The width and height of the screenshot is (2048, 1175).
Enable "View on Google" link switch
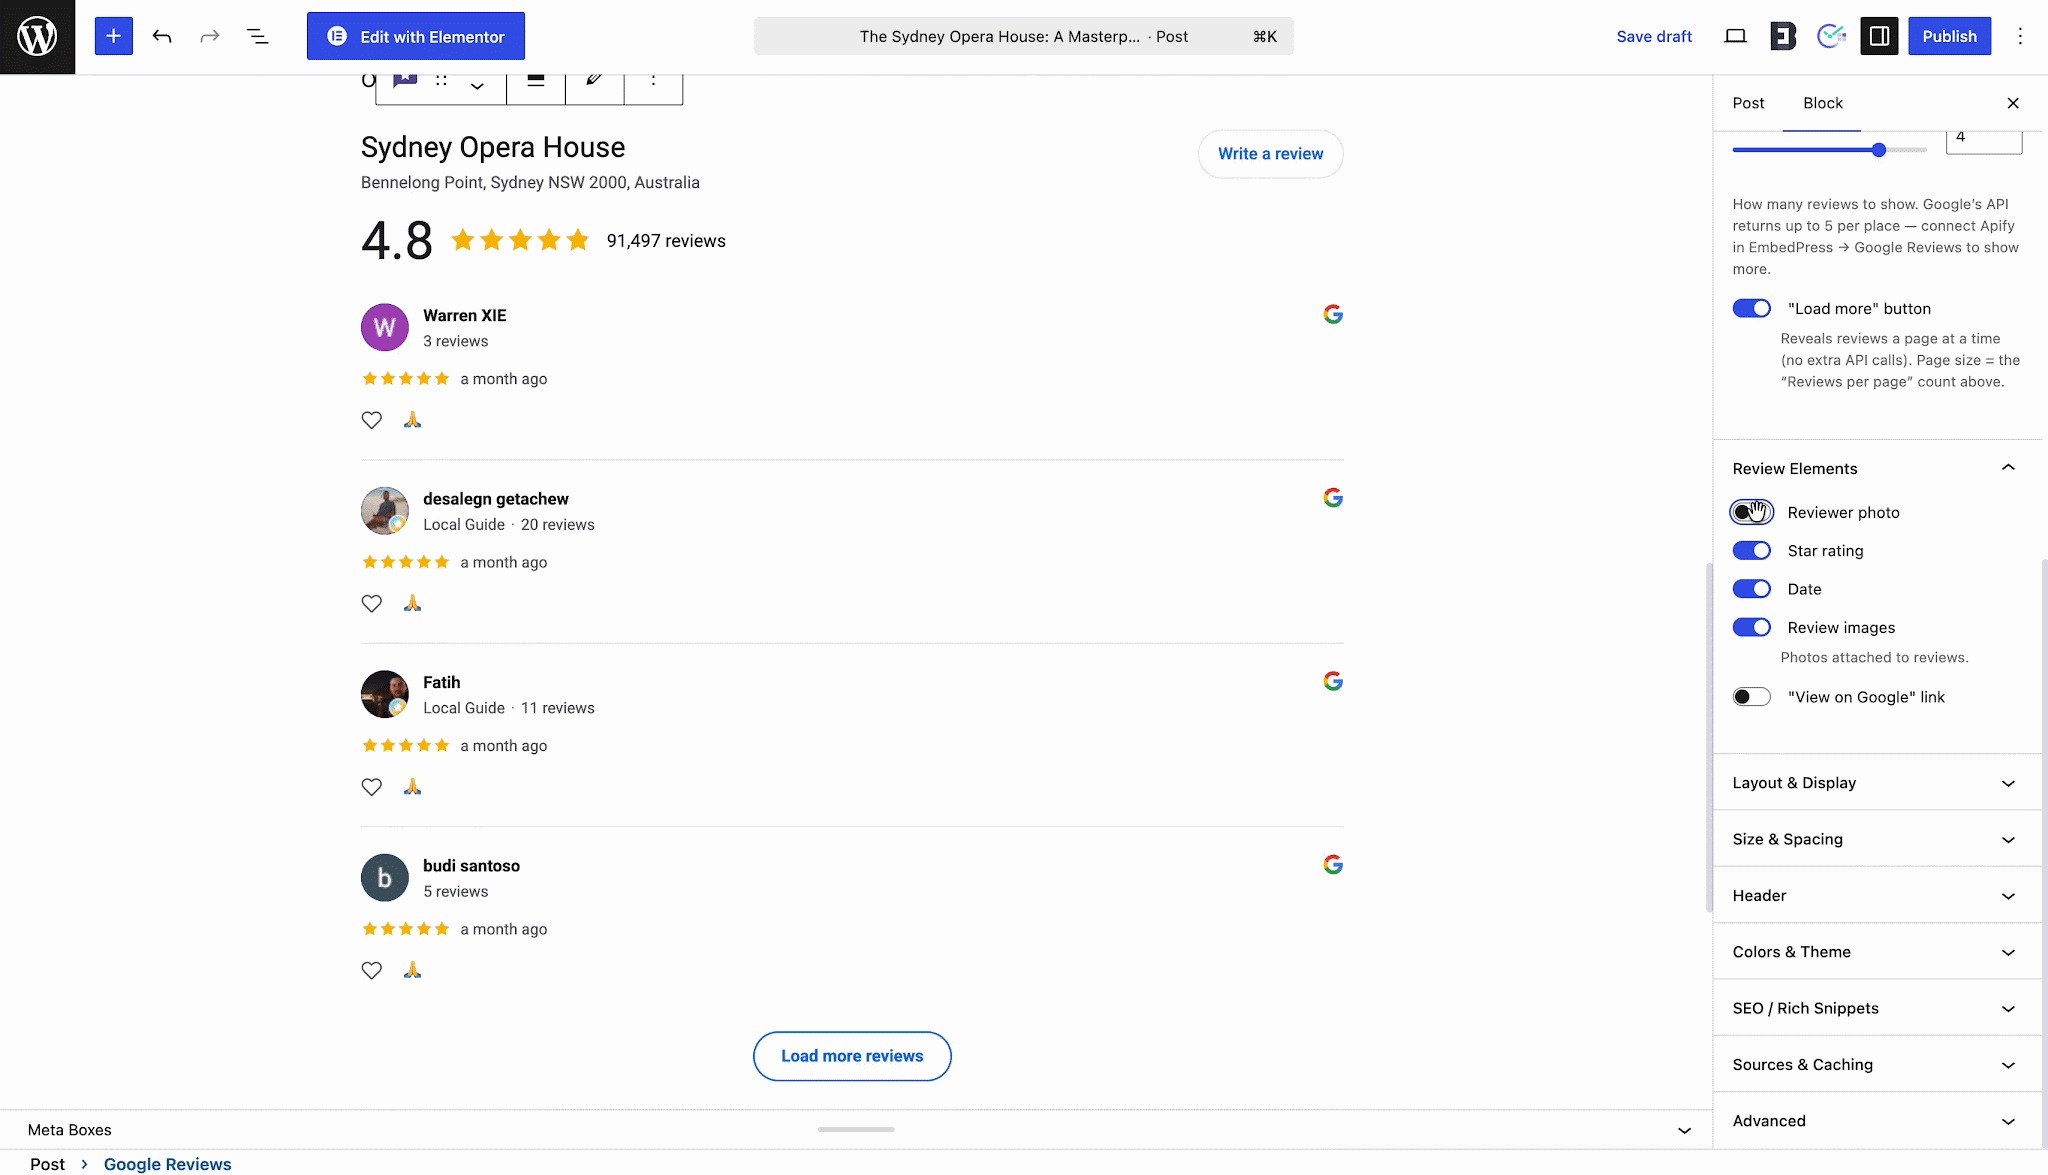[x=1751, y=697]
